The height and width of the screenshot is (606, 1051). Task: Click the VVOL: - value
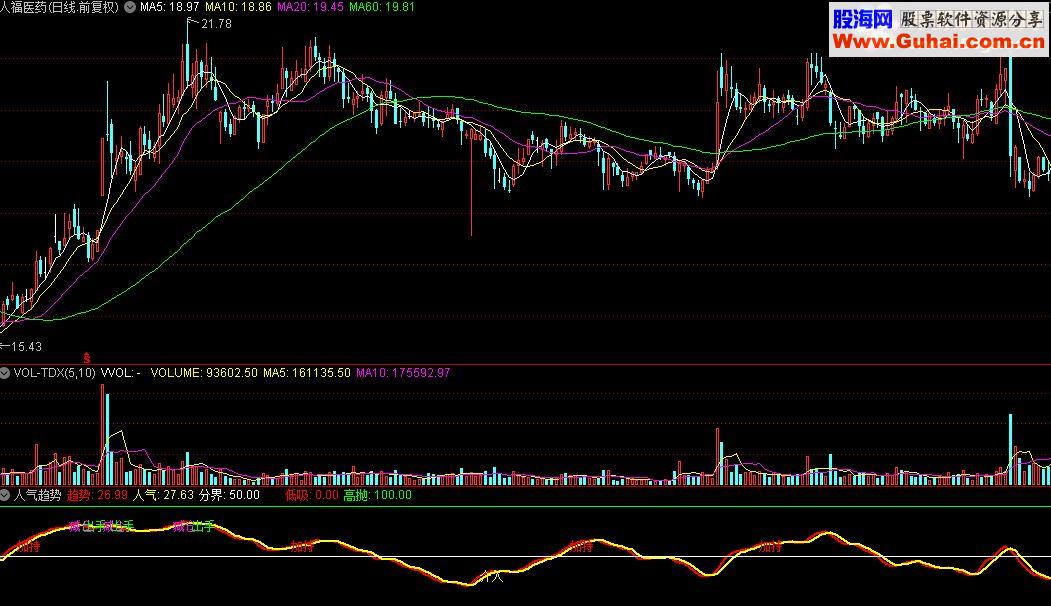coord(121,373)
